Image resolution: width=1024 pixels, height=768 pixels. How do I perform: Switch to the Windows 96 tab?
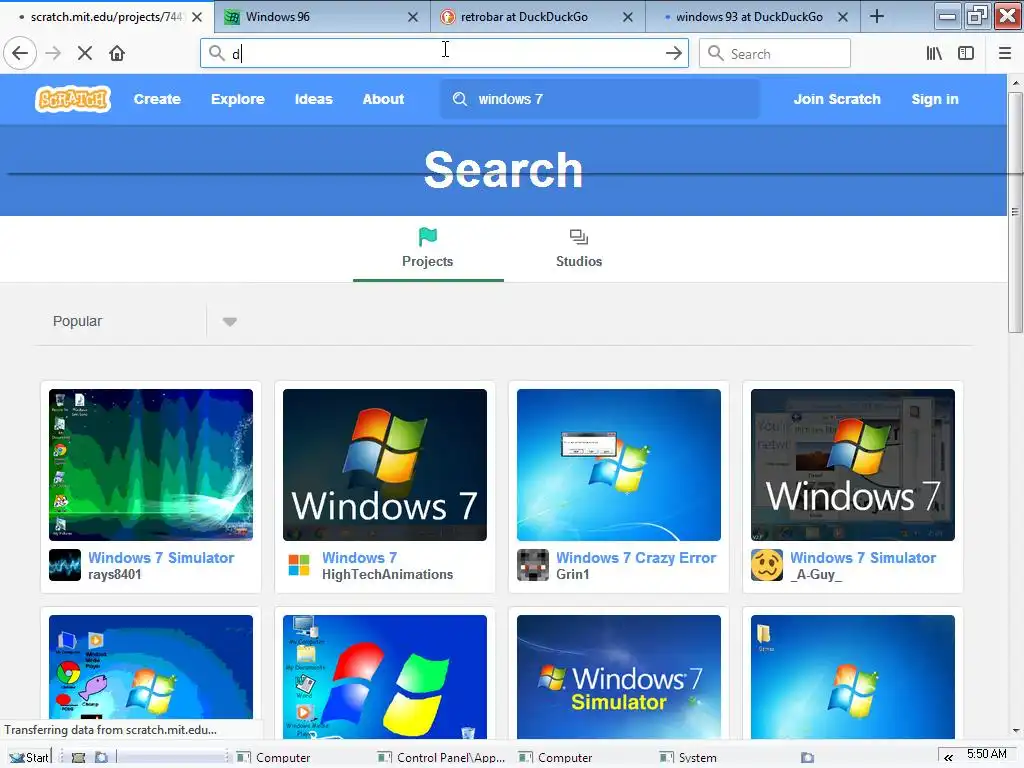click(323, 17)
